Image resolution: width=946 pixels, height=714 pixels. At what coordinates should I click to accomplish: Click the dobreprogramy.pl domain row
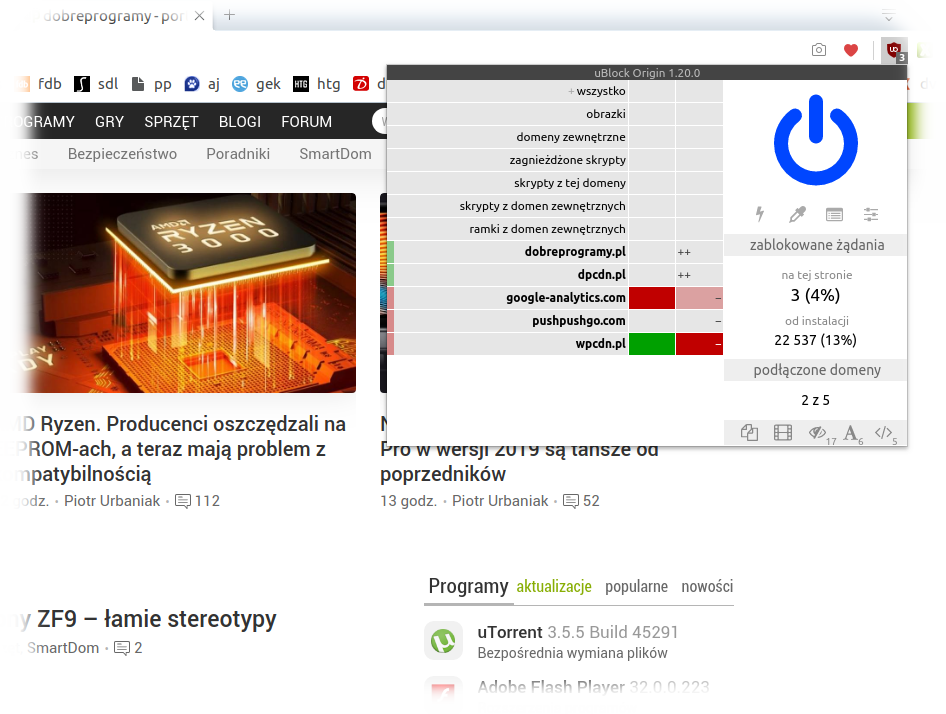coord(507,252)
